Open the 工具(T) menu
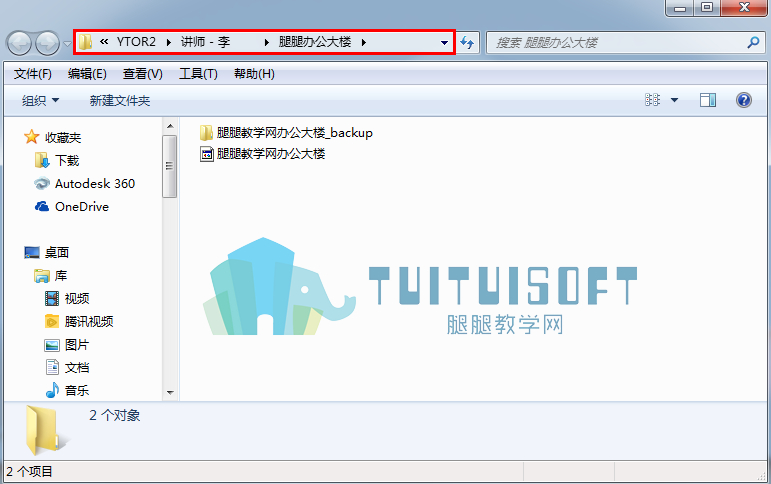 pos(198,74)
